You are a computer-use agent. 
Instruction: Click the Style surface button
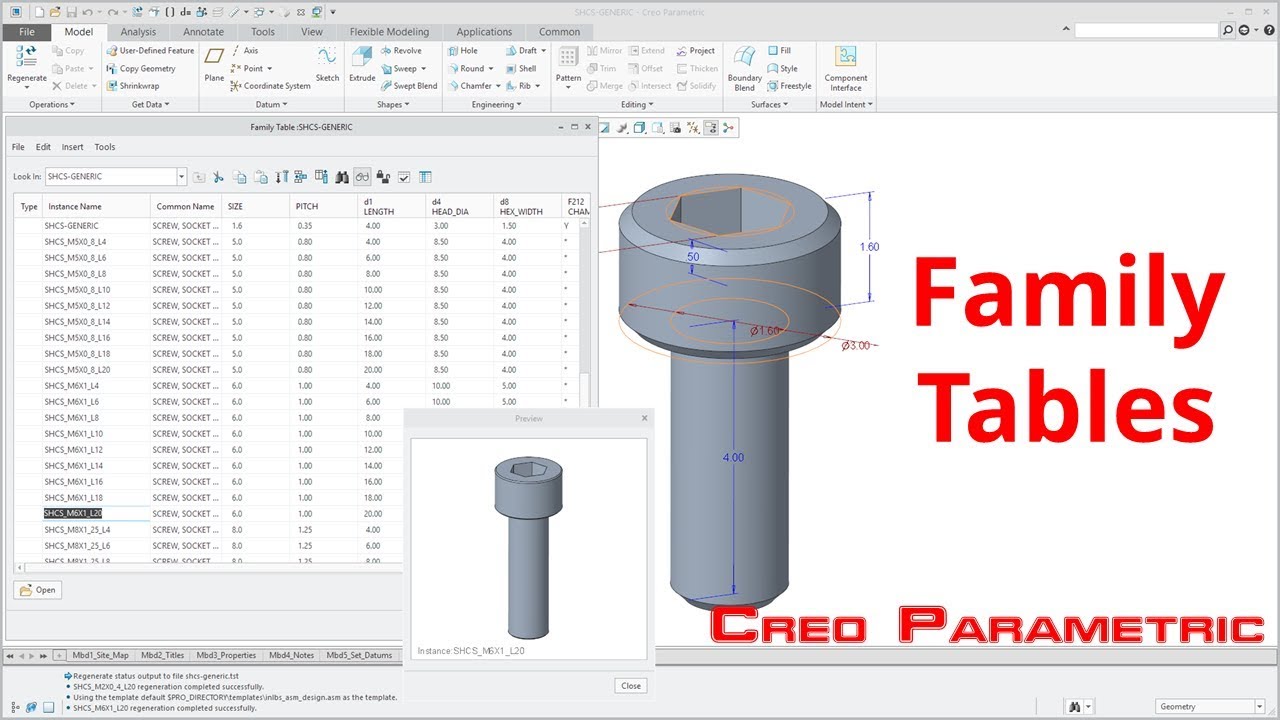pyautogui.click(x=783, y=68)
